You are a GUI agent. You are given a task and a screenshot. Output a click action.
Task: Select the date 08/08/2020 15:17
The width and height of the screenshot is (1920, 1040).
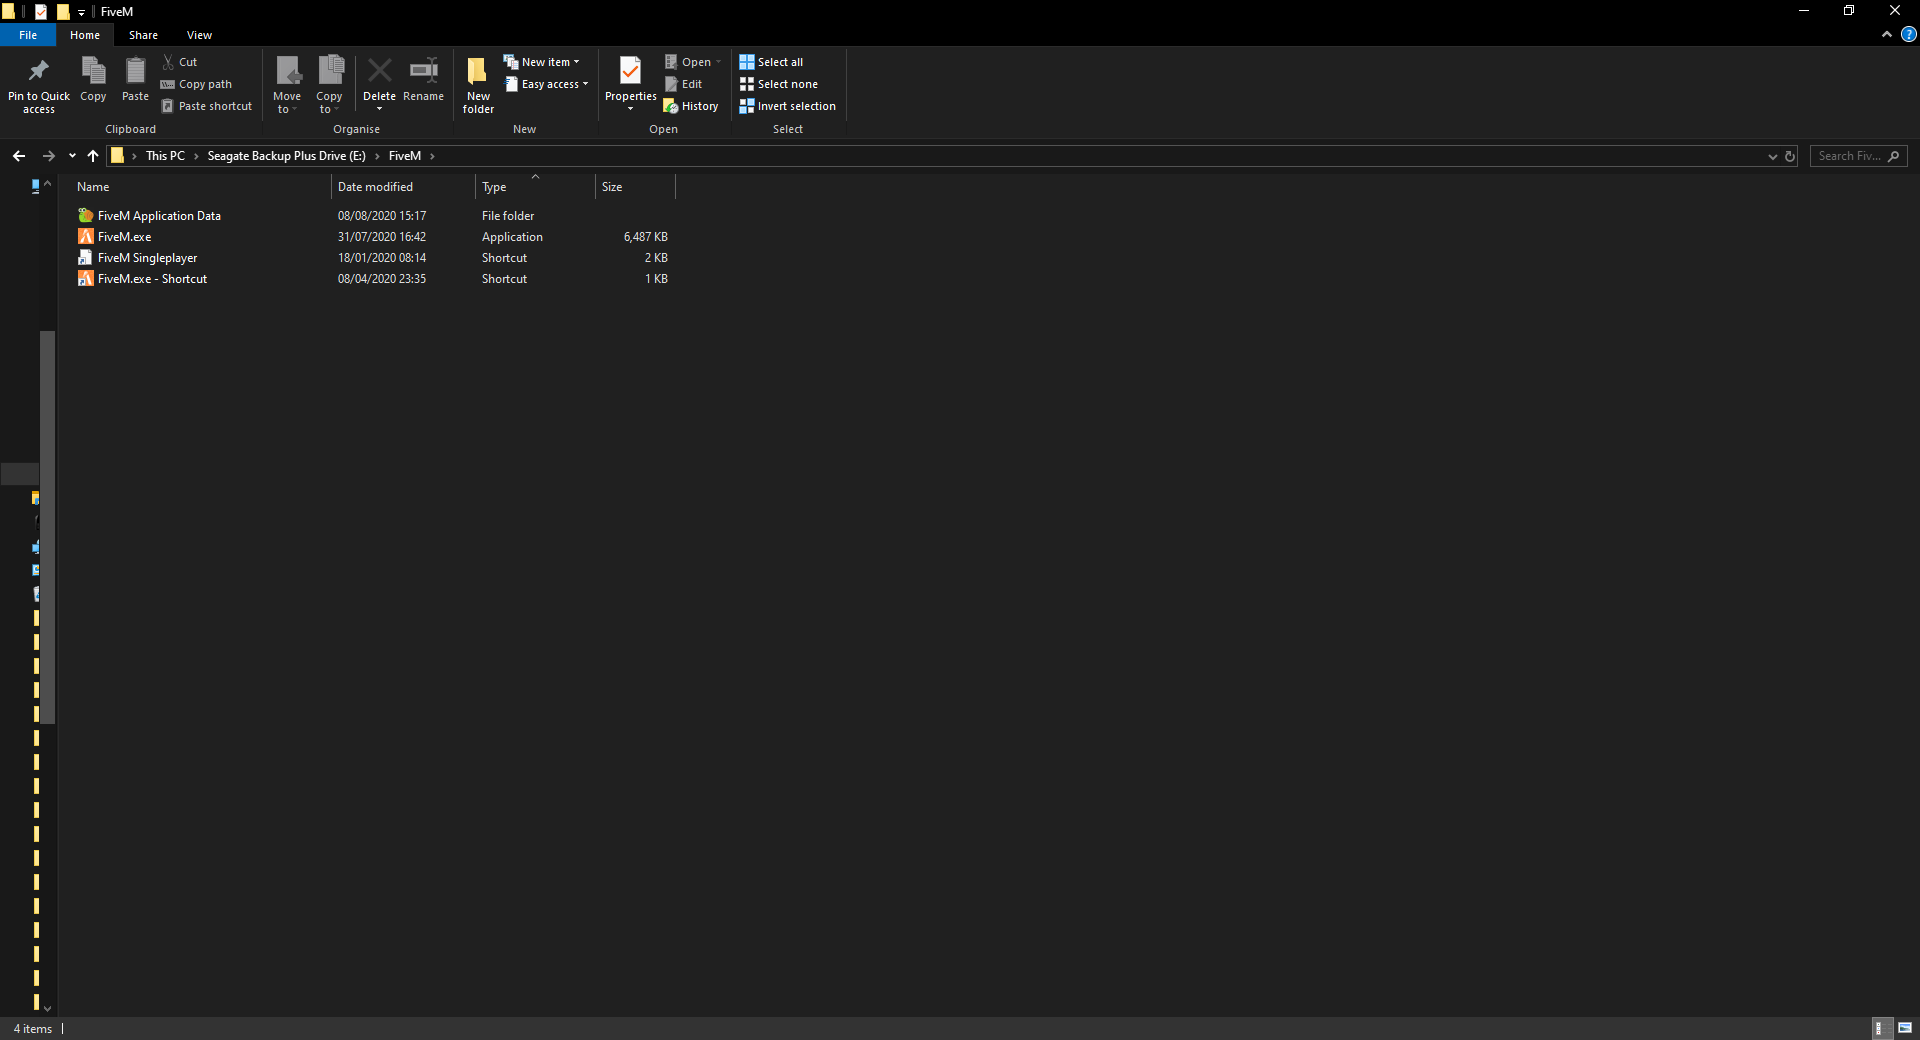(382, 216)
